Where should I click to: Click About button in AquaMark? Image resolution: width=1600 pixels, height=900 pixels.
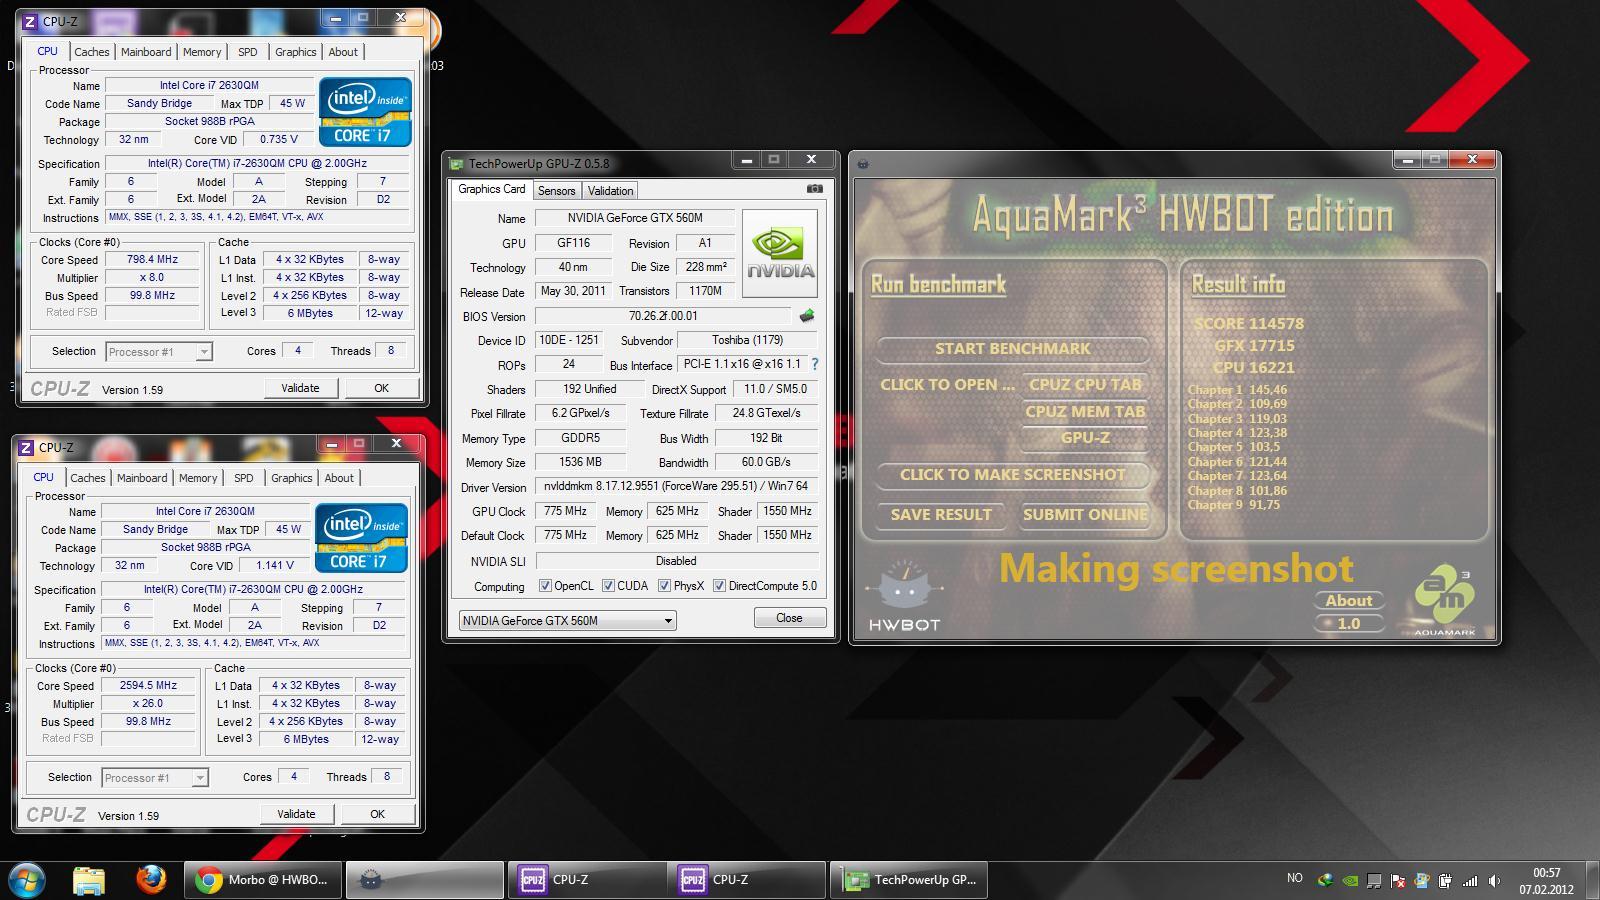click(1348, 601)
